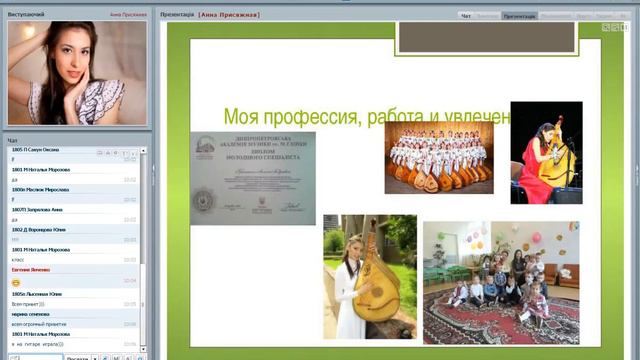Switch to the Чат tab
The width and height of the screenshot is (640, 360).
tap(466, 16)
